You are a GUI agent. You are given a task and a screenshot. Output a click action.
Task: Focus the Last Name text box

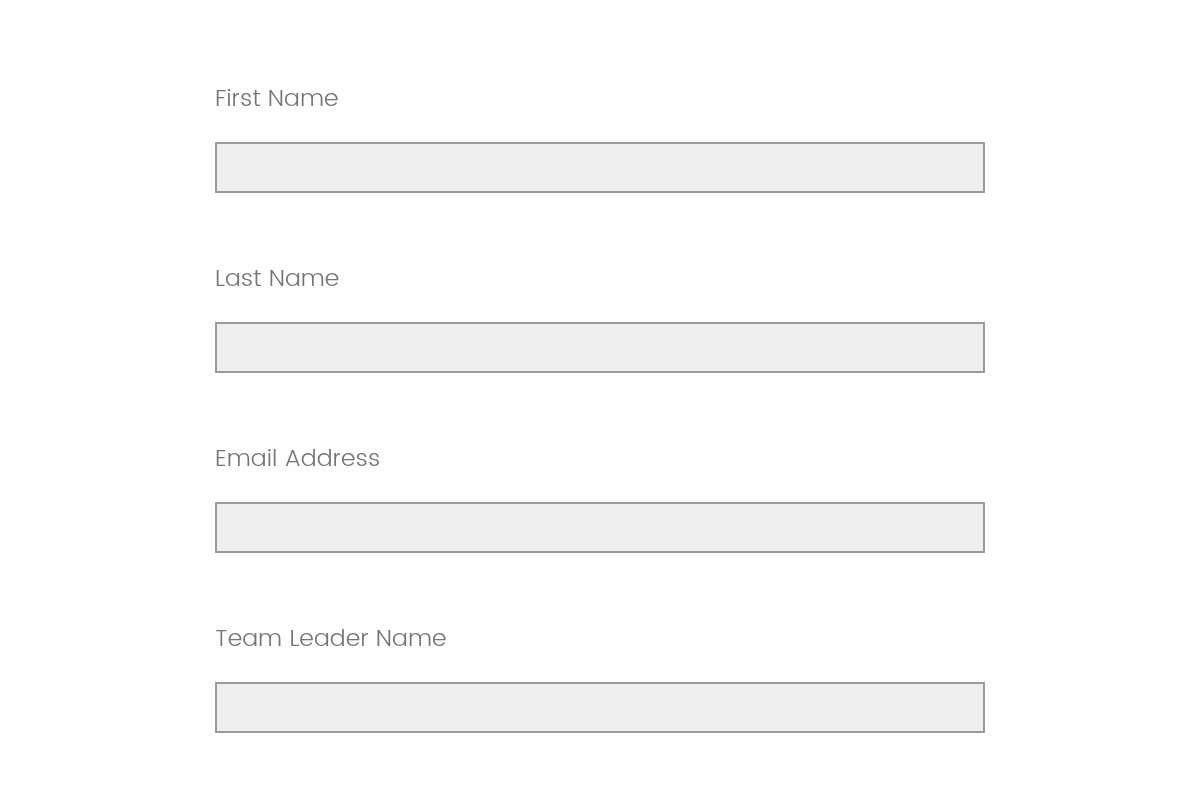click(x=600, y=347)
